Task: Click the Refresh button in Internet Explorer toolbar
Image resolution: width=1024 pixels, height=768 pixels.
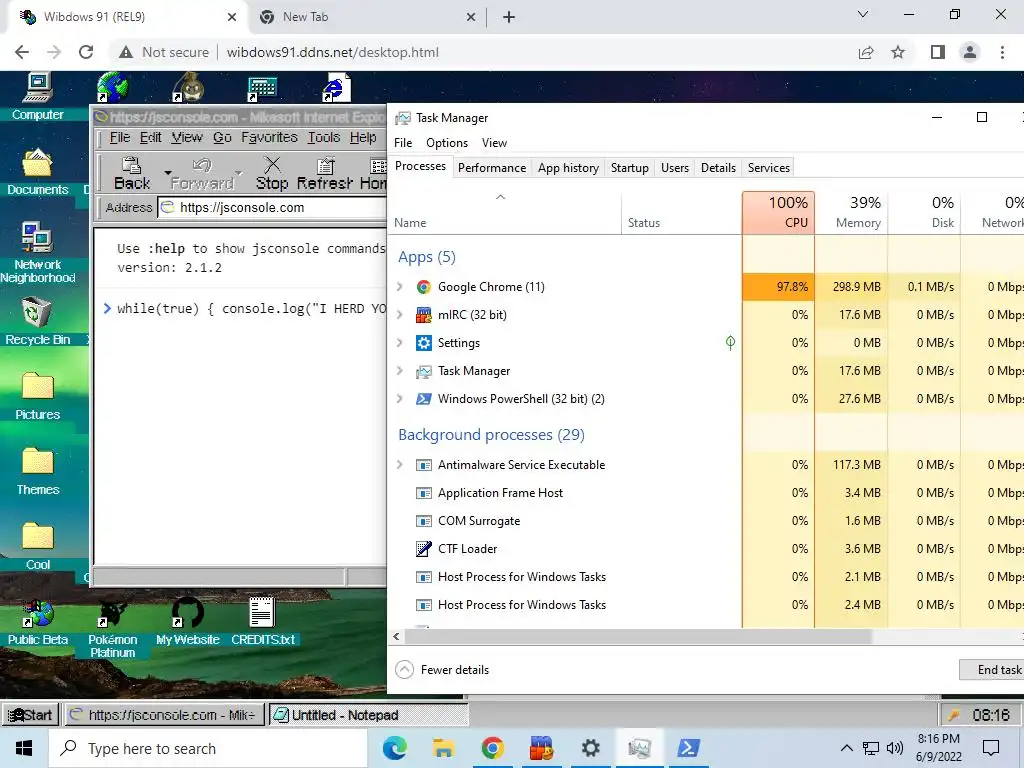Action: (325, 173)
